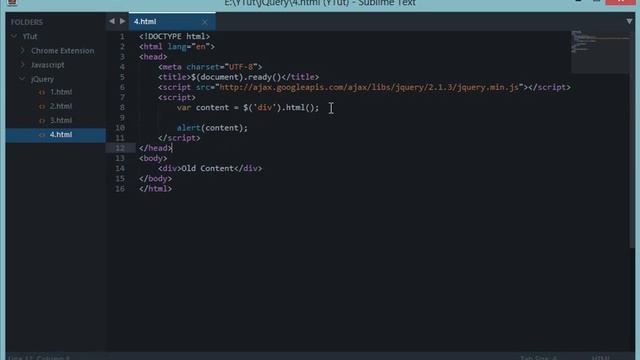Click line number 1 in gutter
This screenshot has width=640, height=360.
click(x=122, y=36)
